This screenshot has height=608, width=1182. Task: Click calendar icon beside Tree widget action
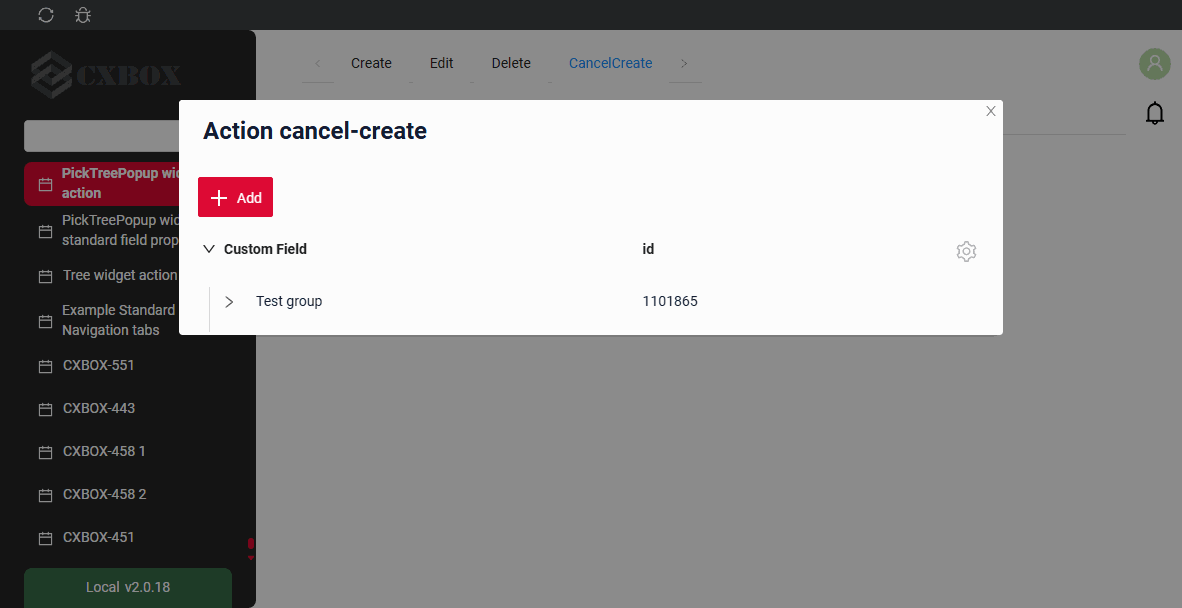coord(45,277)
